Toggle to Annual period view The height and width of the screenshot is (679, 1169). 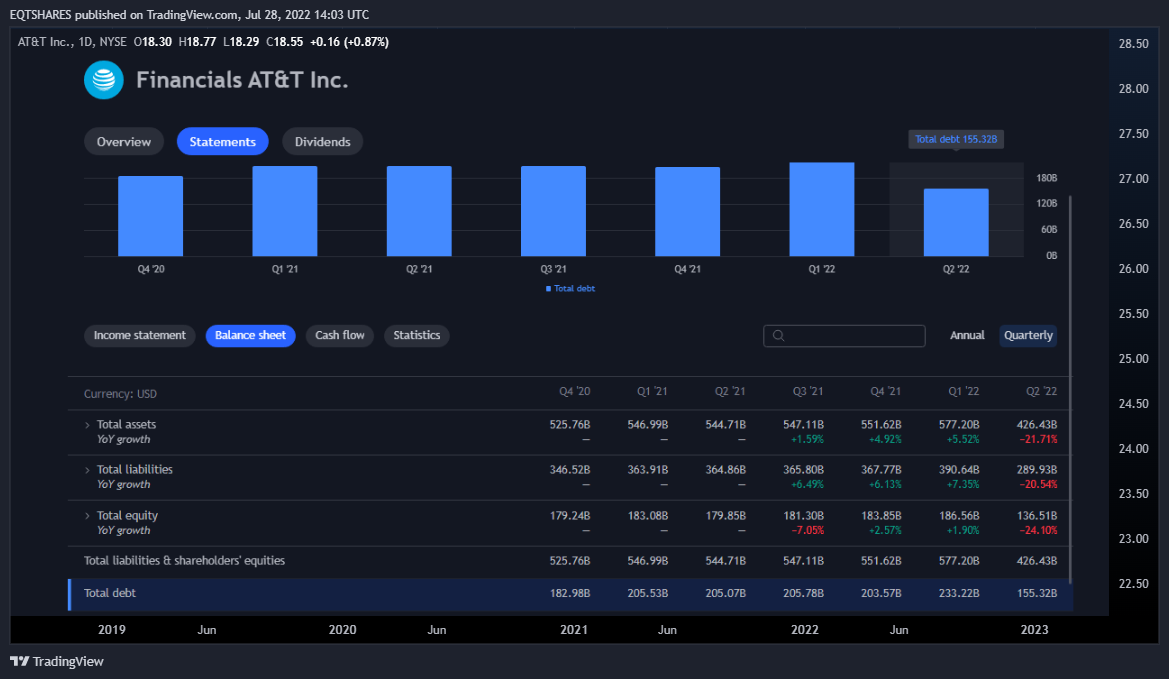coord(967,335)
